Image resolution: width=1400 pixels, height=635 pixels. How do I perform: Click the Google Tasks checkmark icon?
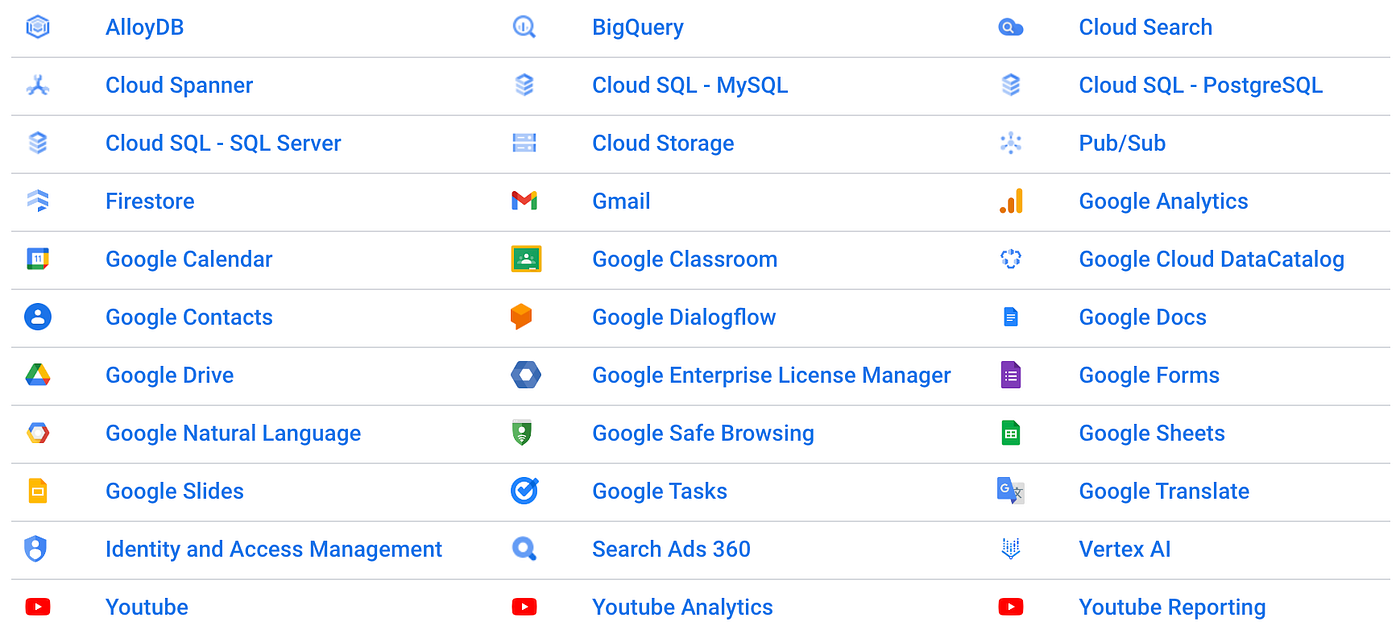(524, 491)
